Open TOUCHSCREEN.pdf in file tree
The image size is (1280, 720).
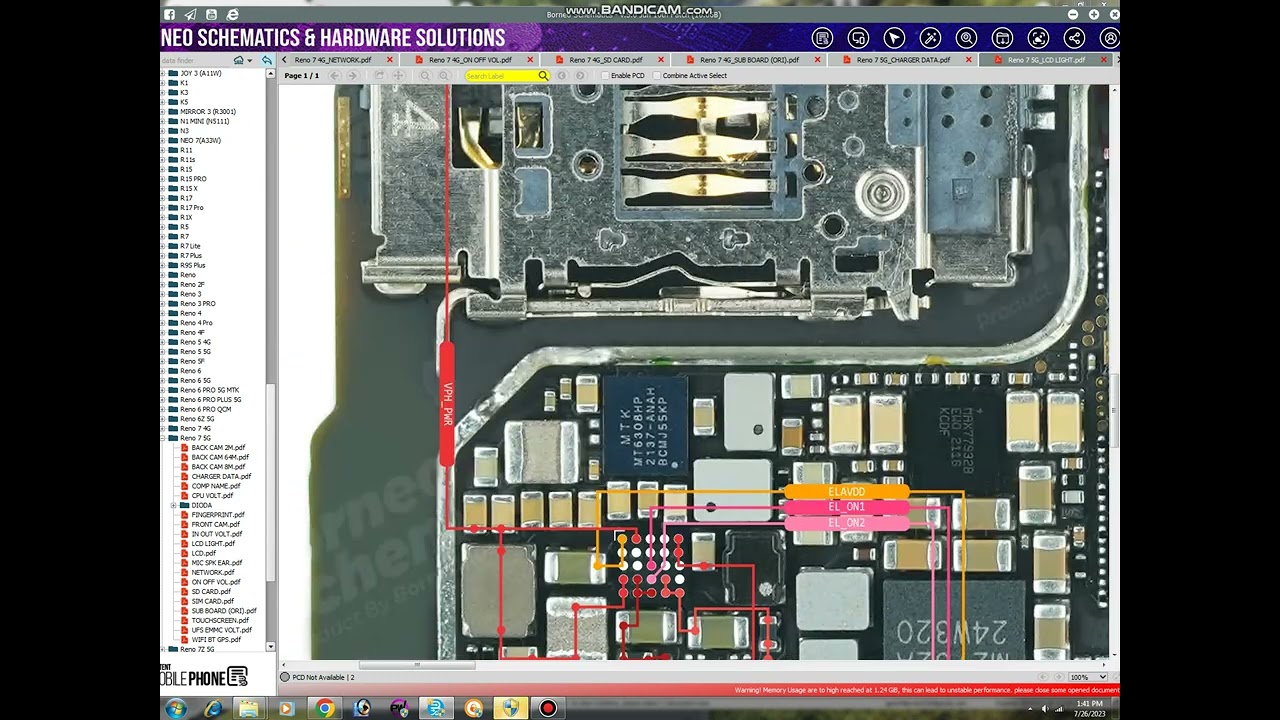pos(220,620)
